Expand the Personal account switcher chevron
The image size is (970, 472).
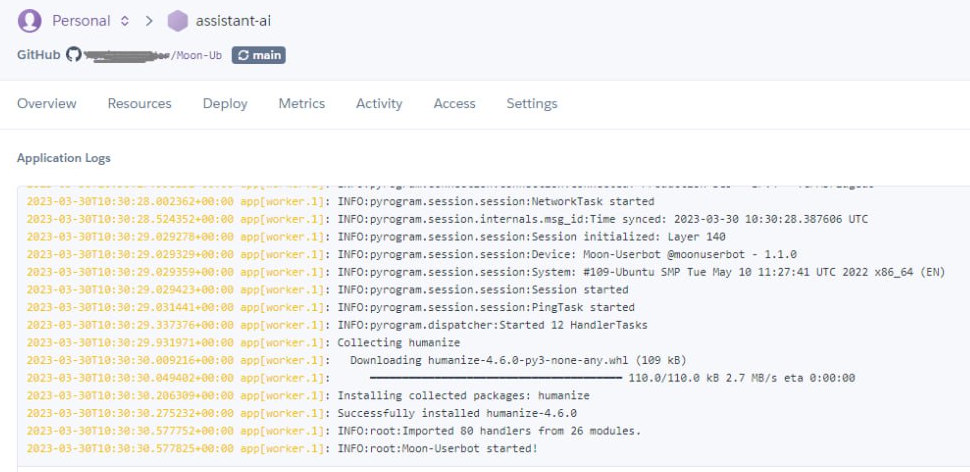(125, 21)
